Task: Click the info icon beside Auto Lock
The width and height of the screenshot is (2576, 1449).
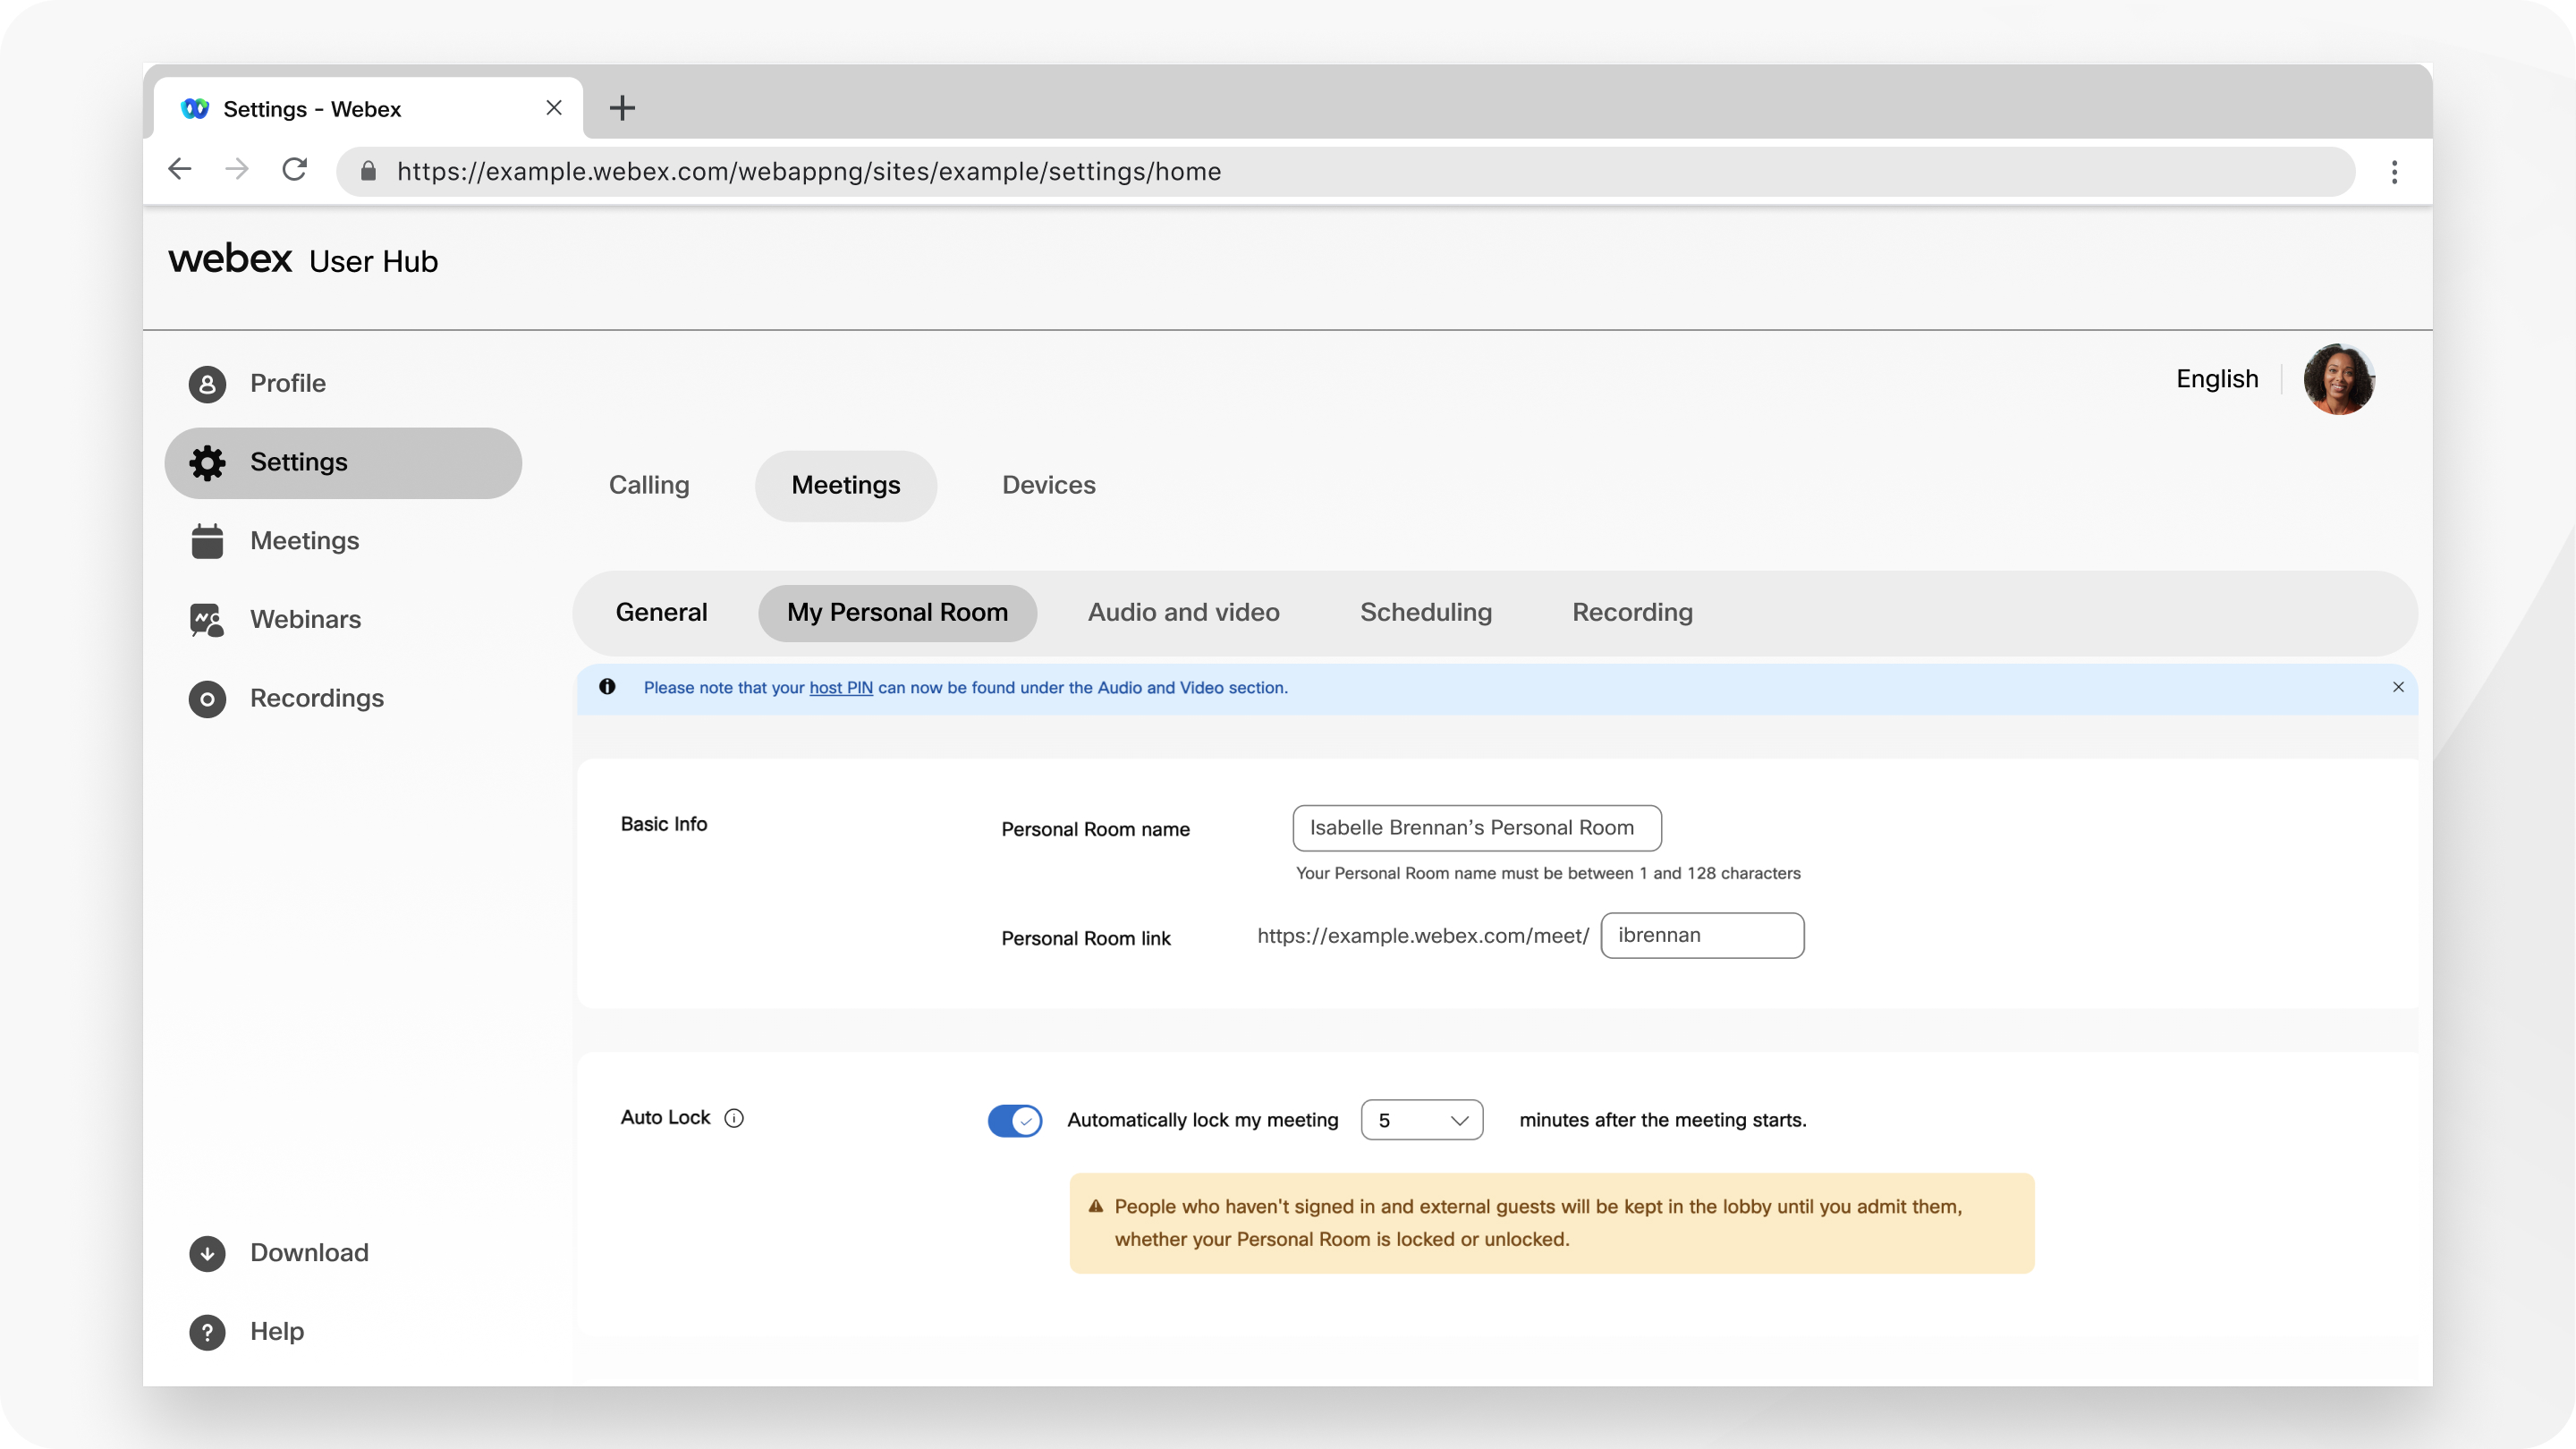Action: click(734, 1116)
